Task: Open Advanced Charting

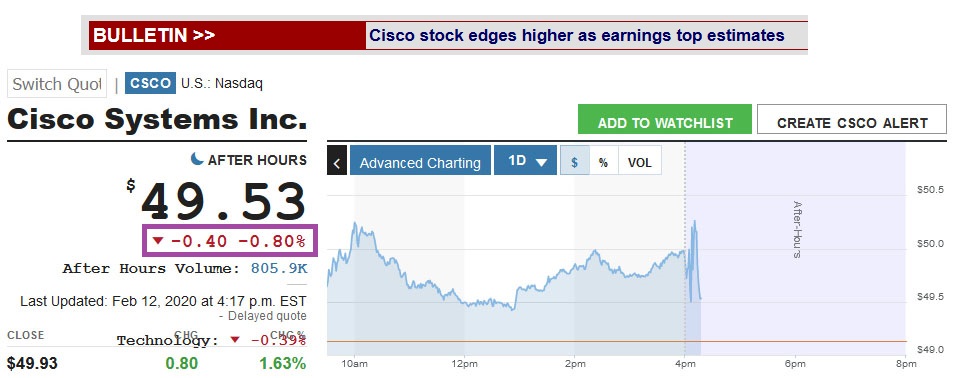Action: [420, 160]
